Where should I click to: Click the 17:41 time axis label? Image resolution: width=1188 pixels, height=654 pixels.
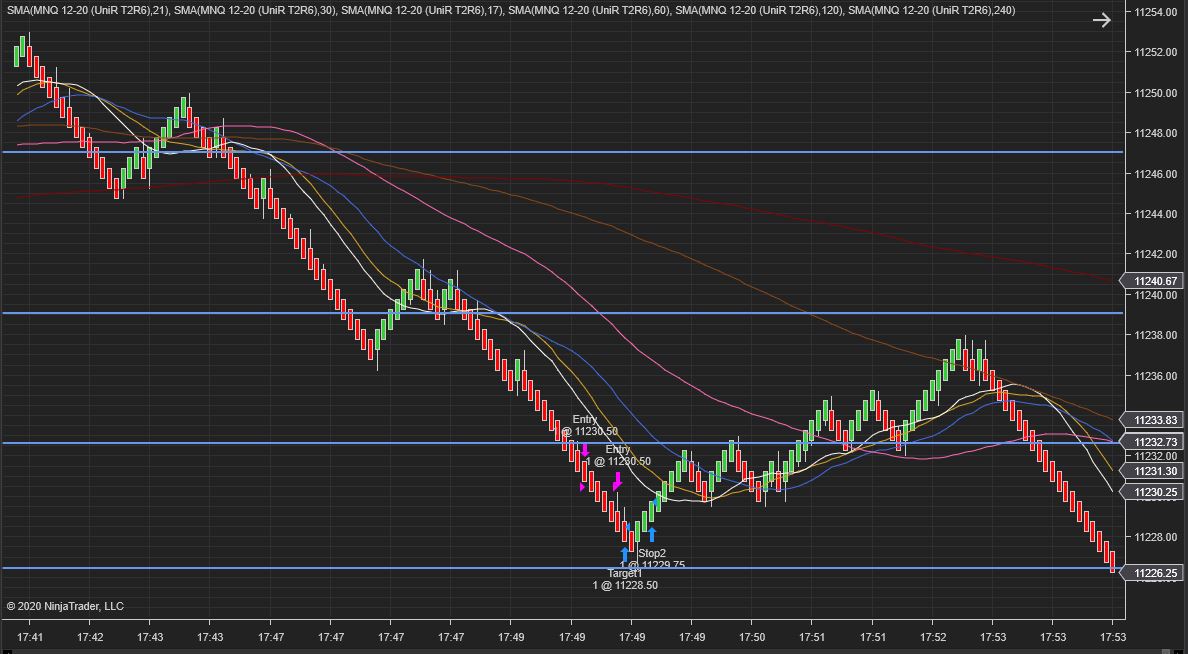pyautogui.click(x=30, y=638)
